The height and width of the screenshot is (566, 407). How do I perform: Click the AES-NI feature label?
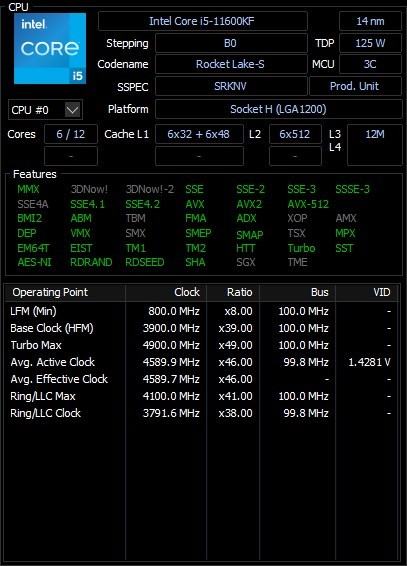[35, 262]
